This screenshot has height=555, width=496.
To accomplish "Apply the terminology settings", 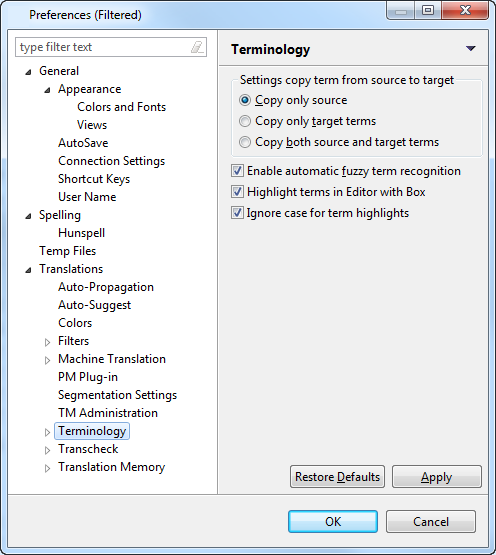I will [437, 477].
